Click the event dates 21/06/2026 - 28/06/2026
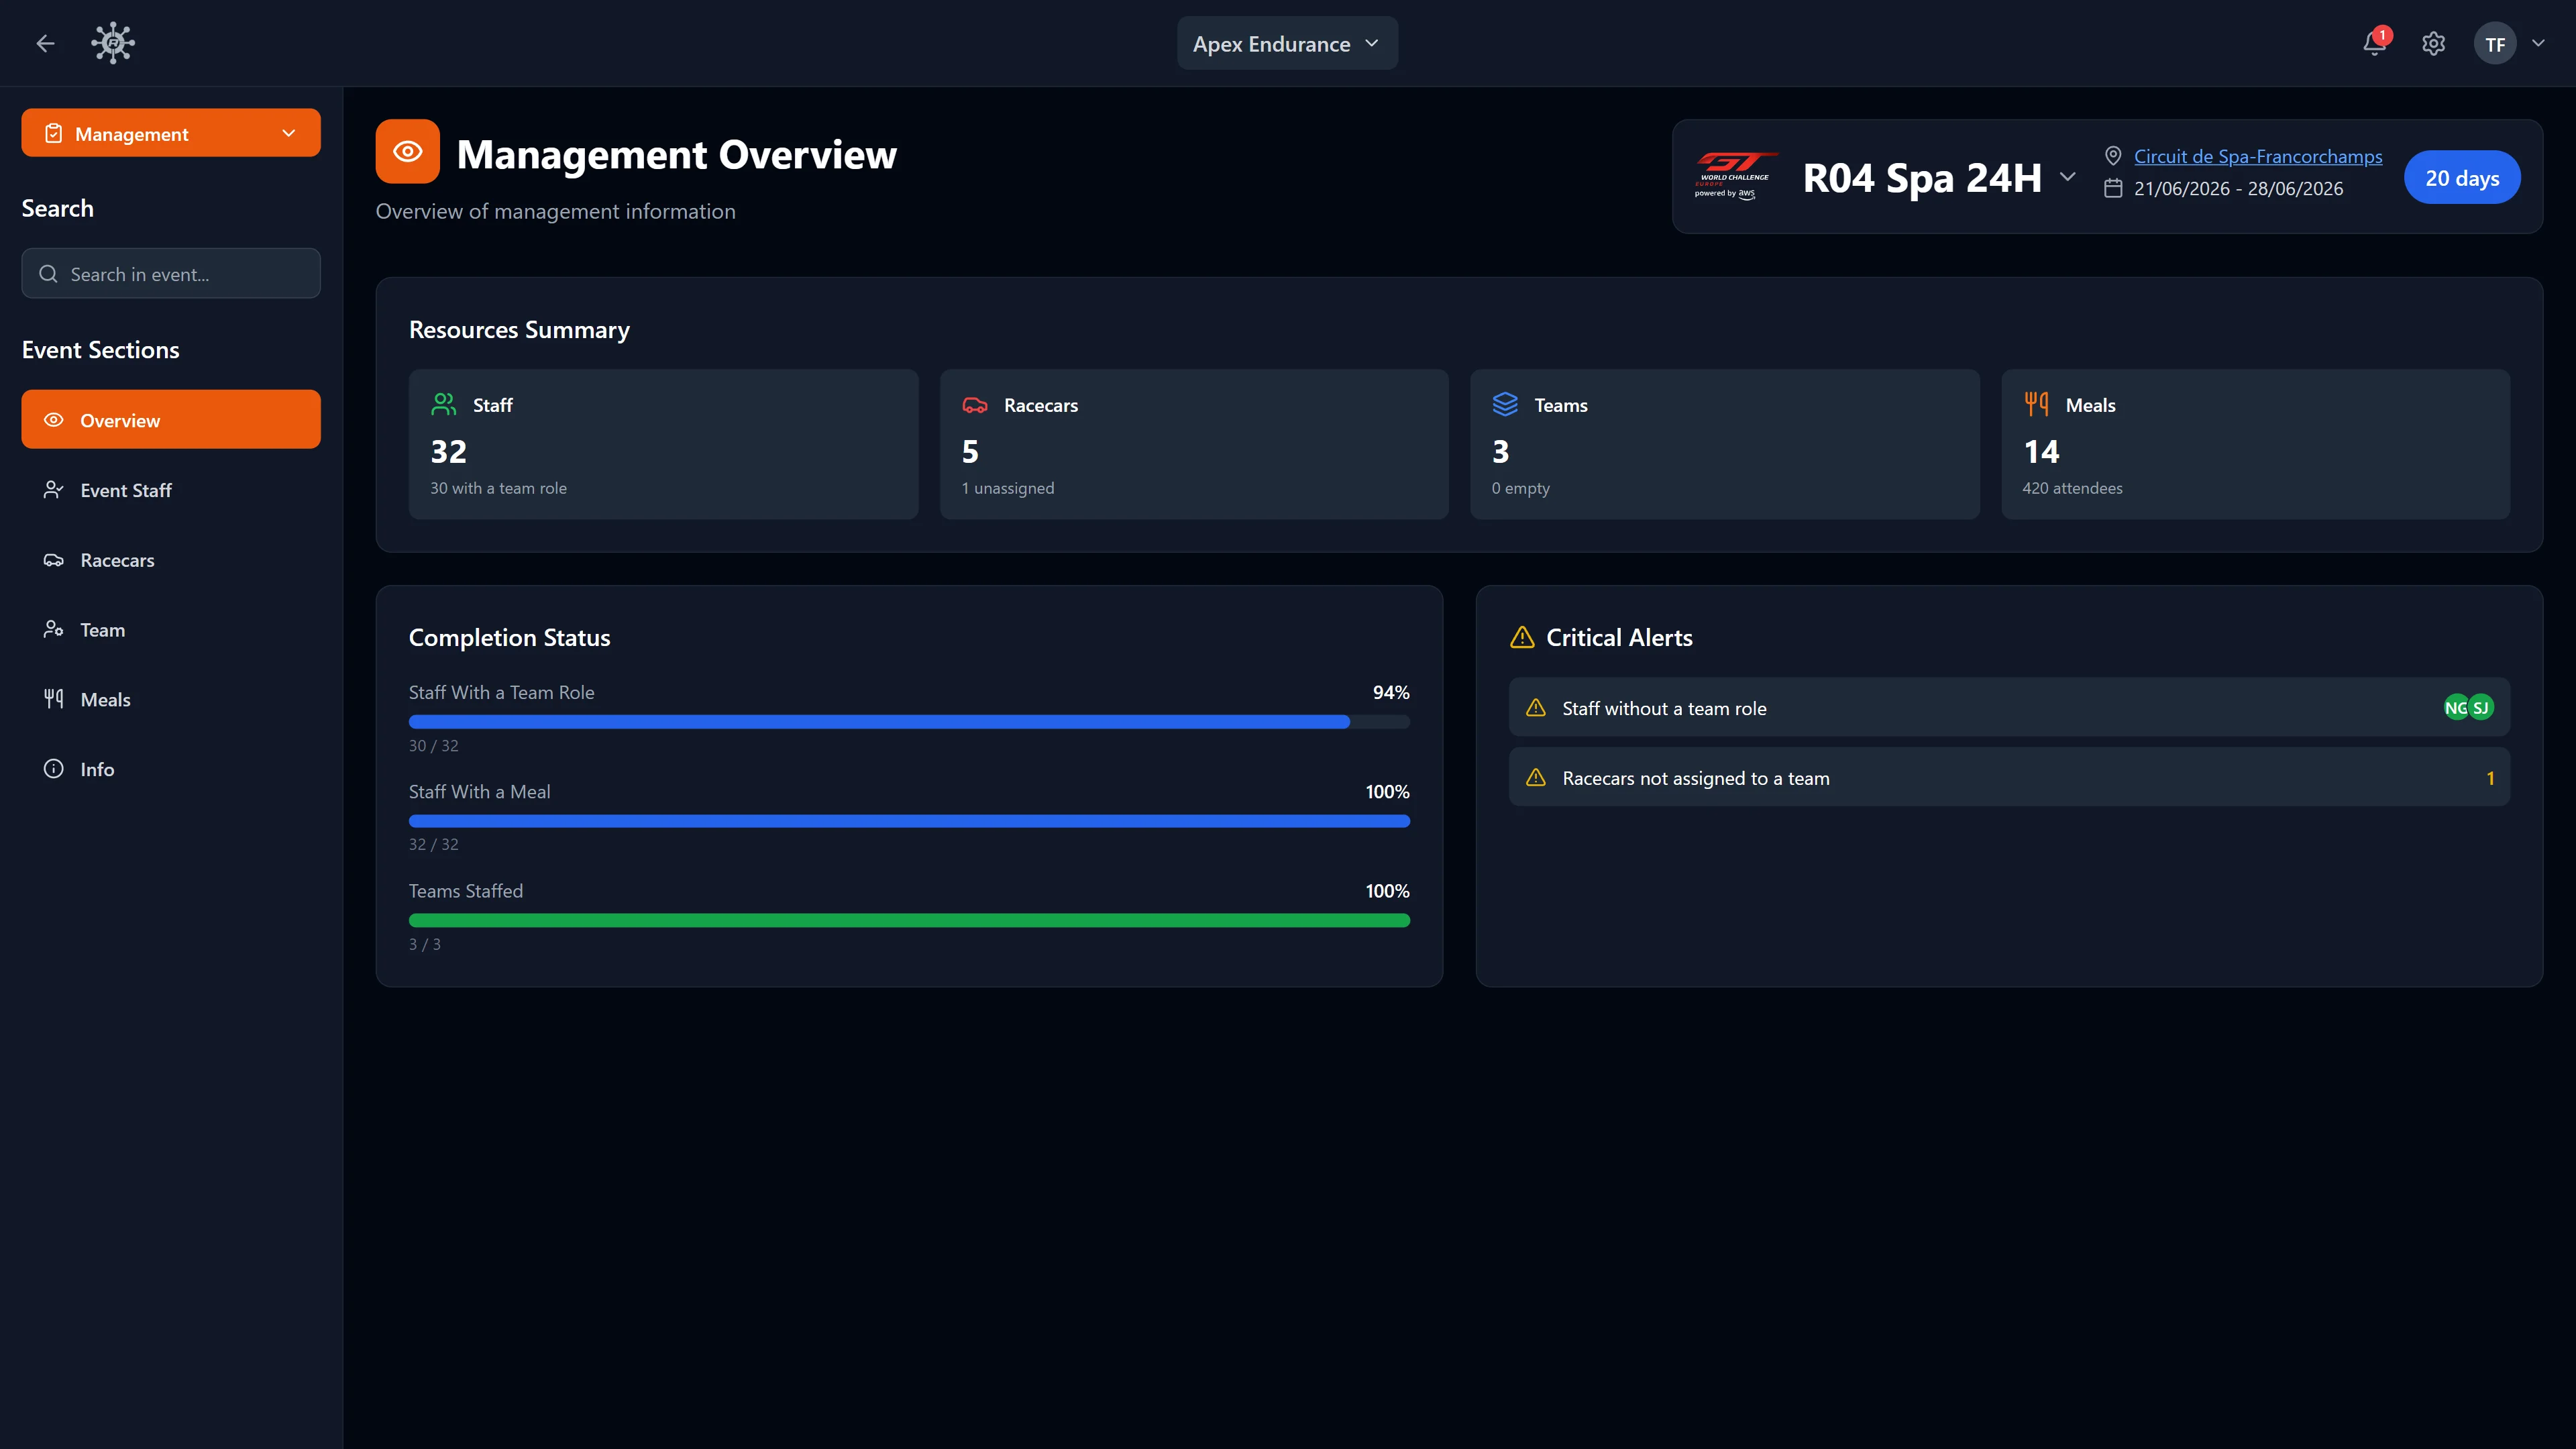Screen dimensions: 2576x1449 (x=2238, y=188)
